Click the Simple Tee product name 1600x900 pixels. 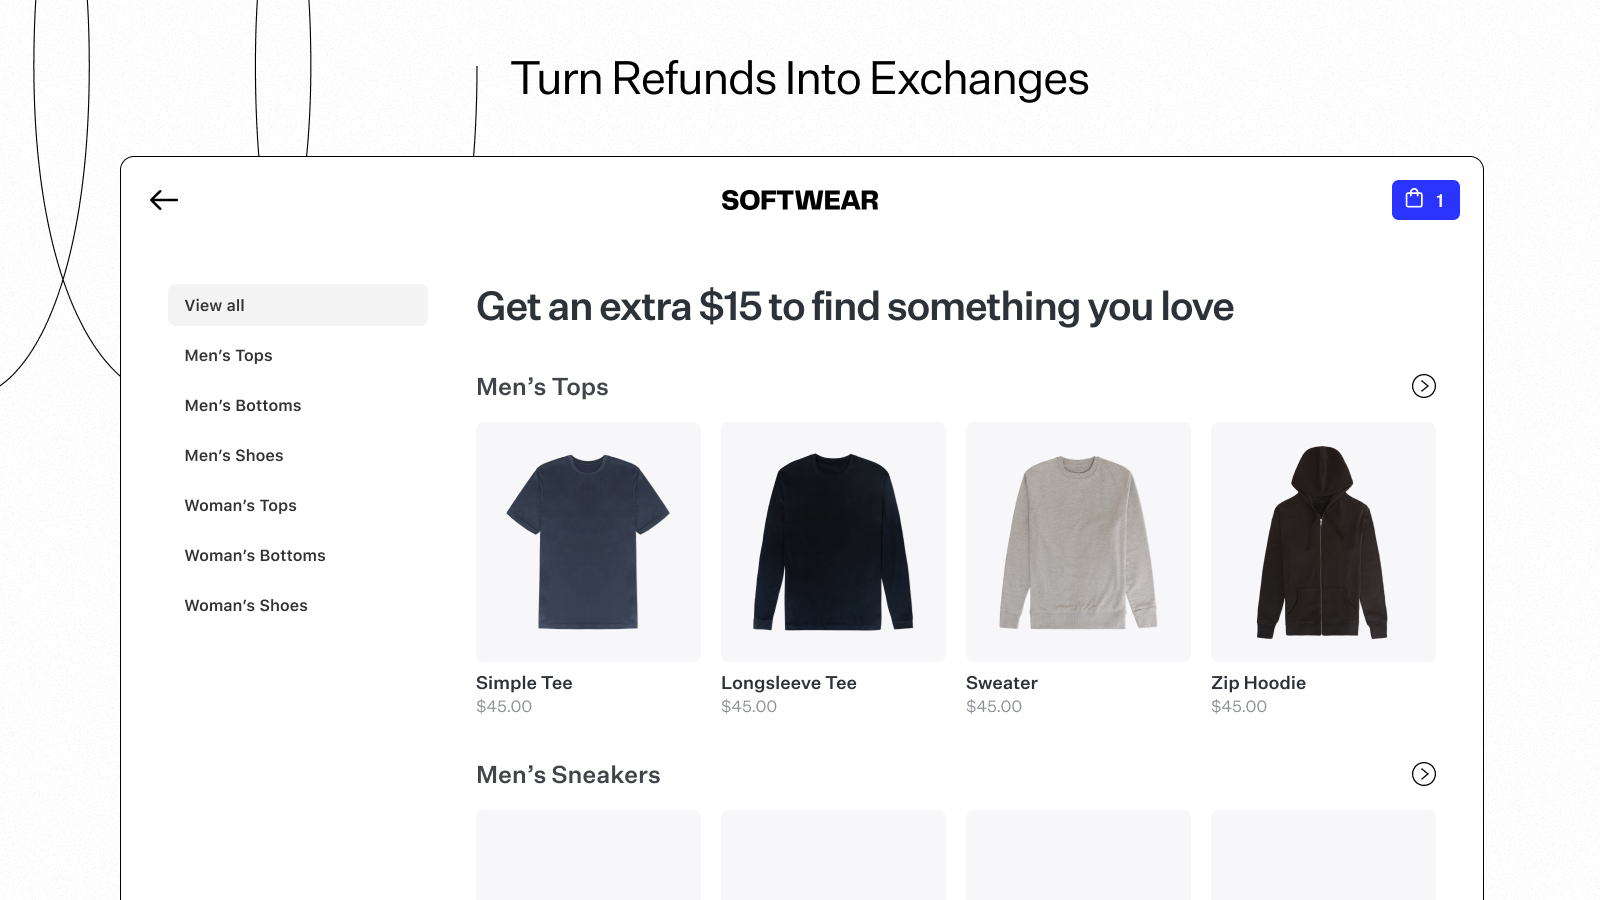coord(524,683)
